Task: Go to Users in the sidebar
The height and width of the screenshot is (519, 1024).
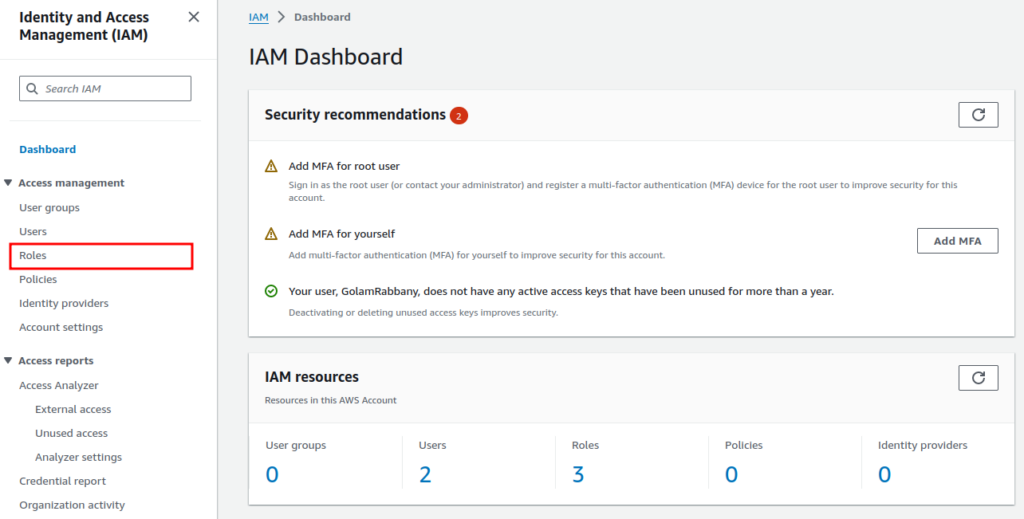Action: 33,232
